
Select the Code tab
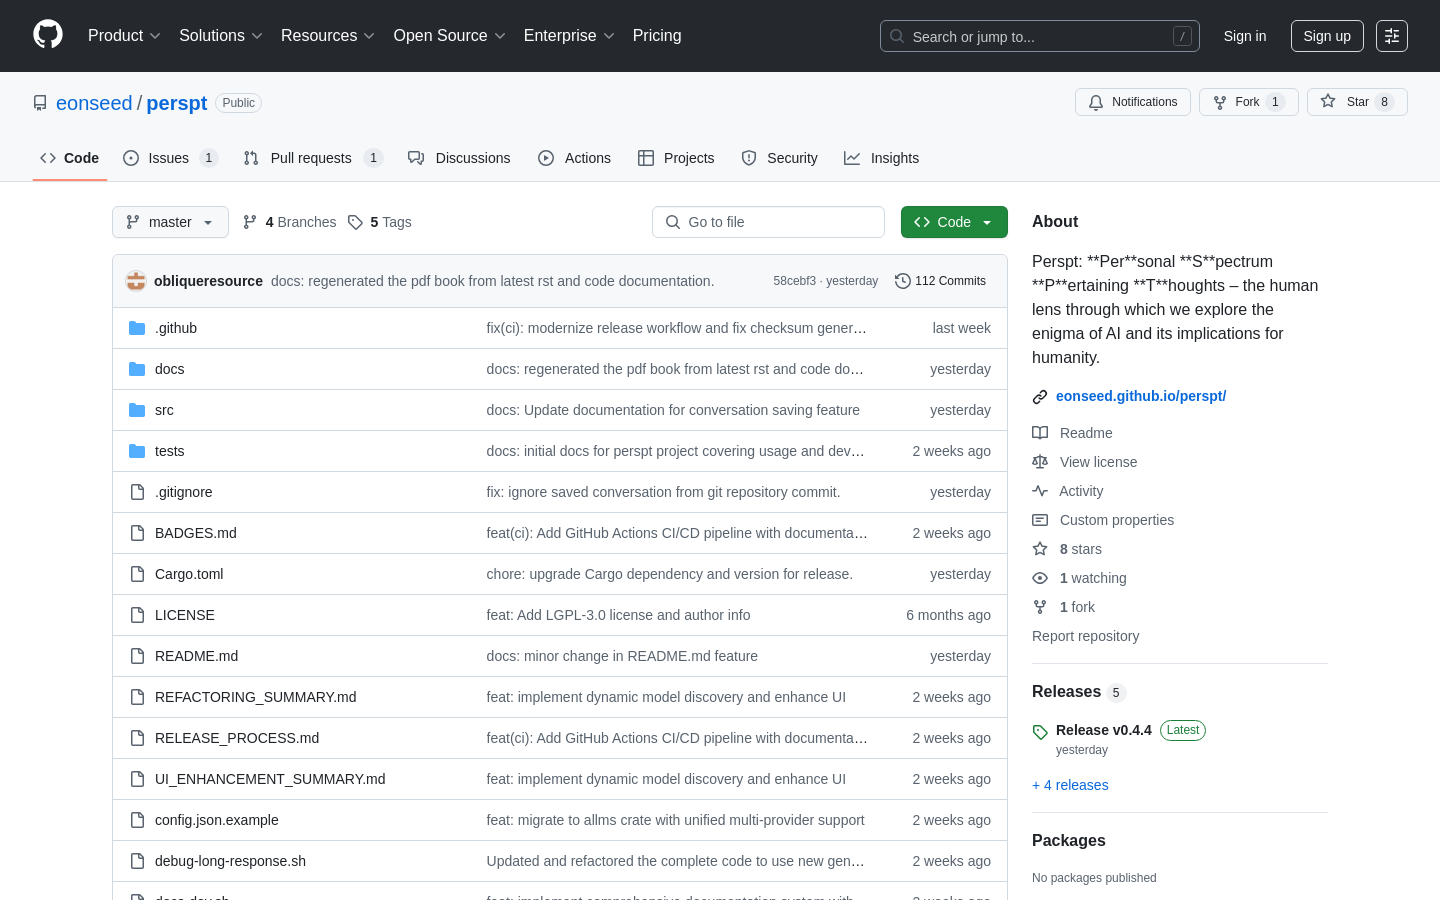(x=69, y=158)
